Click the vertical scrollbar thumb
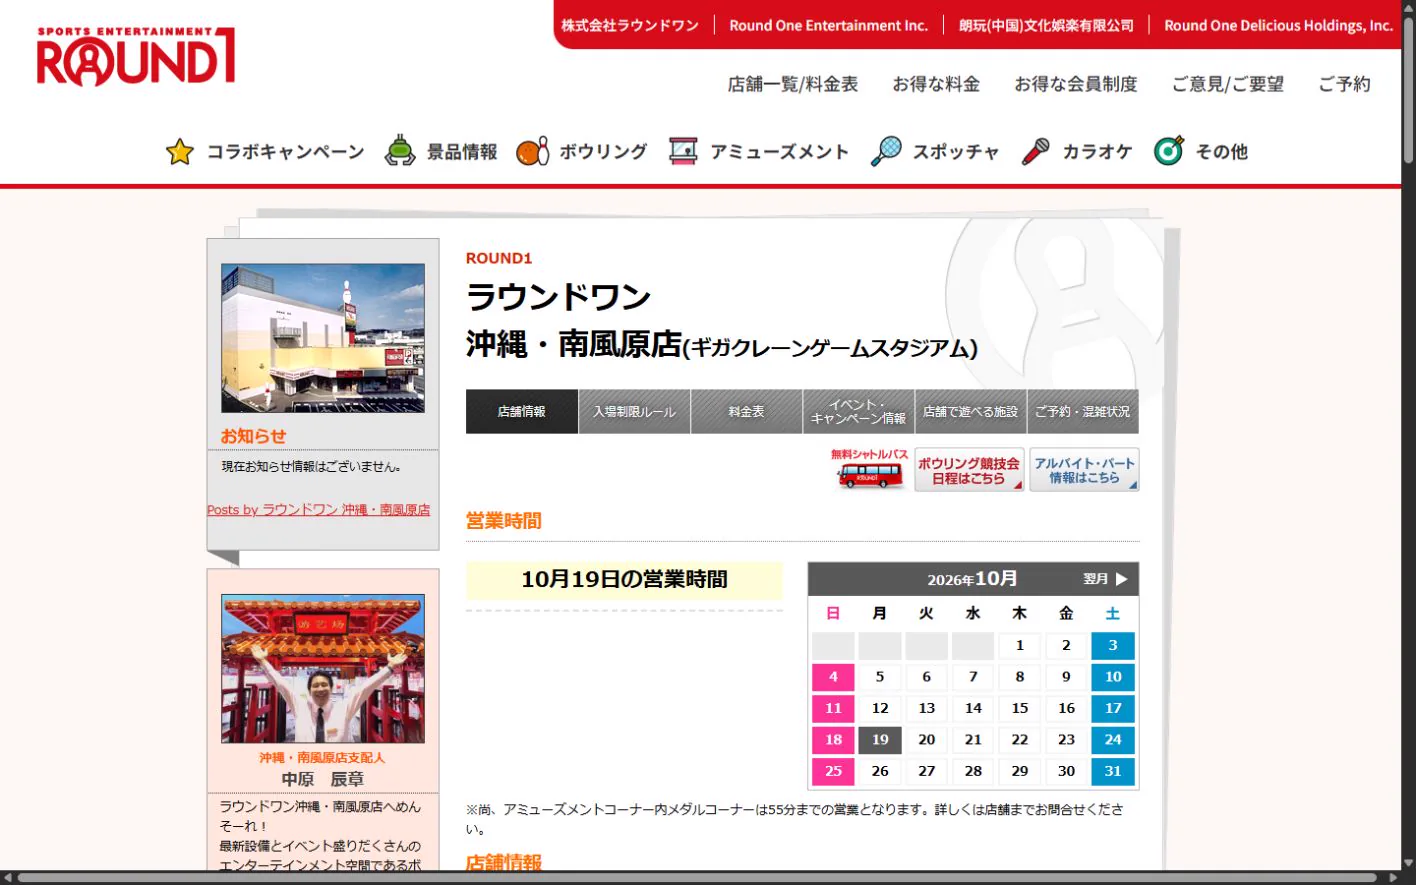Image resolution: width=1416 pixels, height=885 pixels. click(1408, 91)
